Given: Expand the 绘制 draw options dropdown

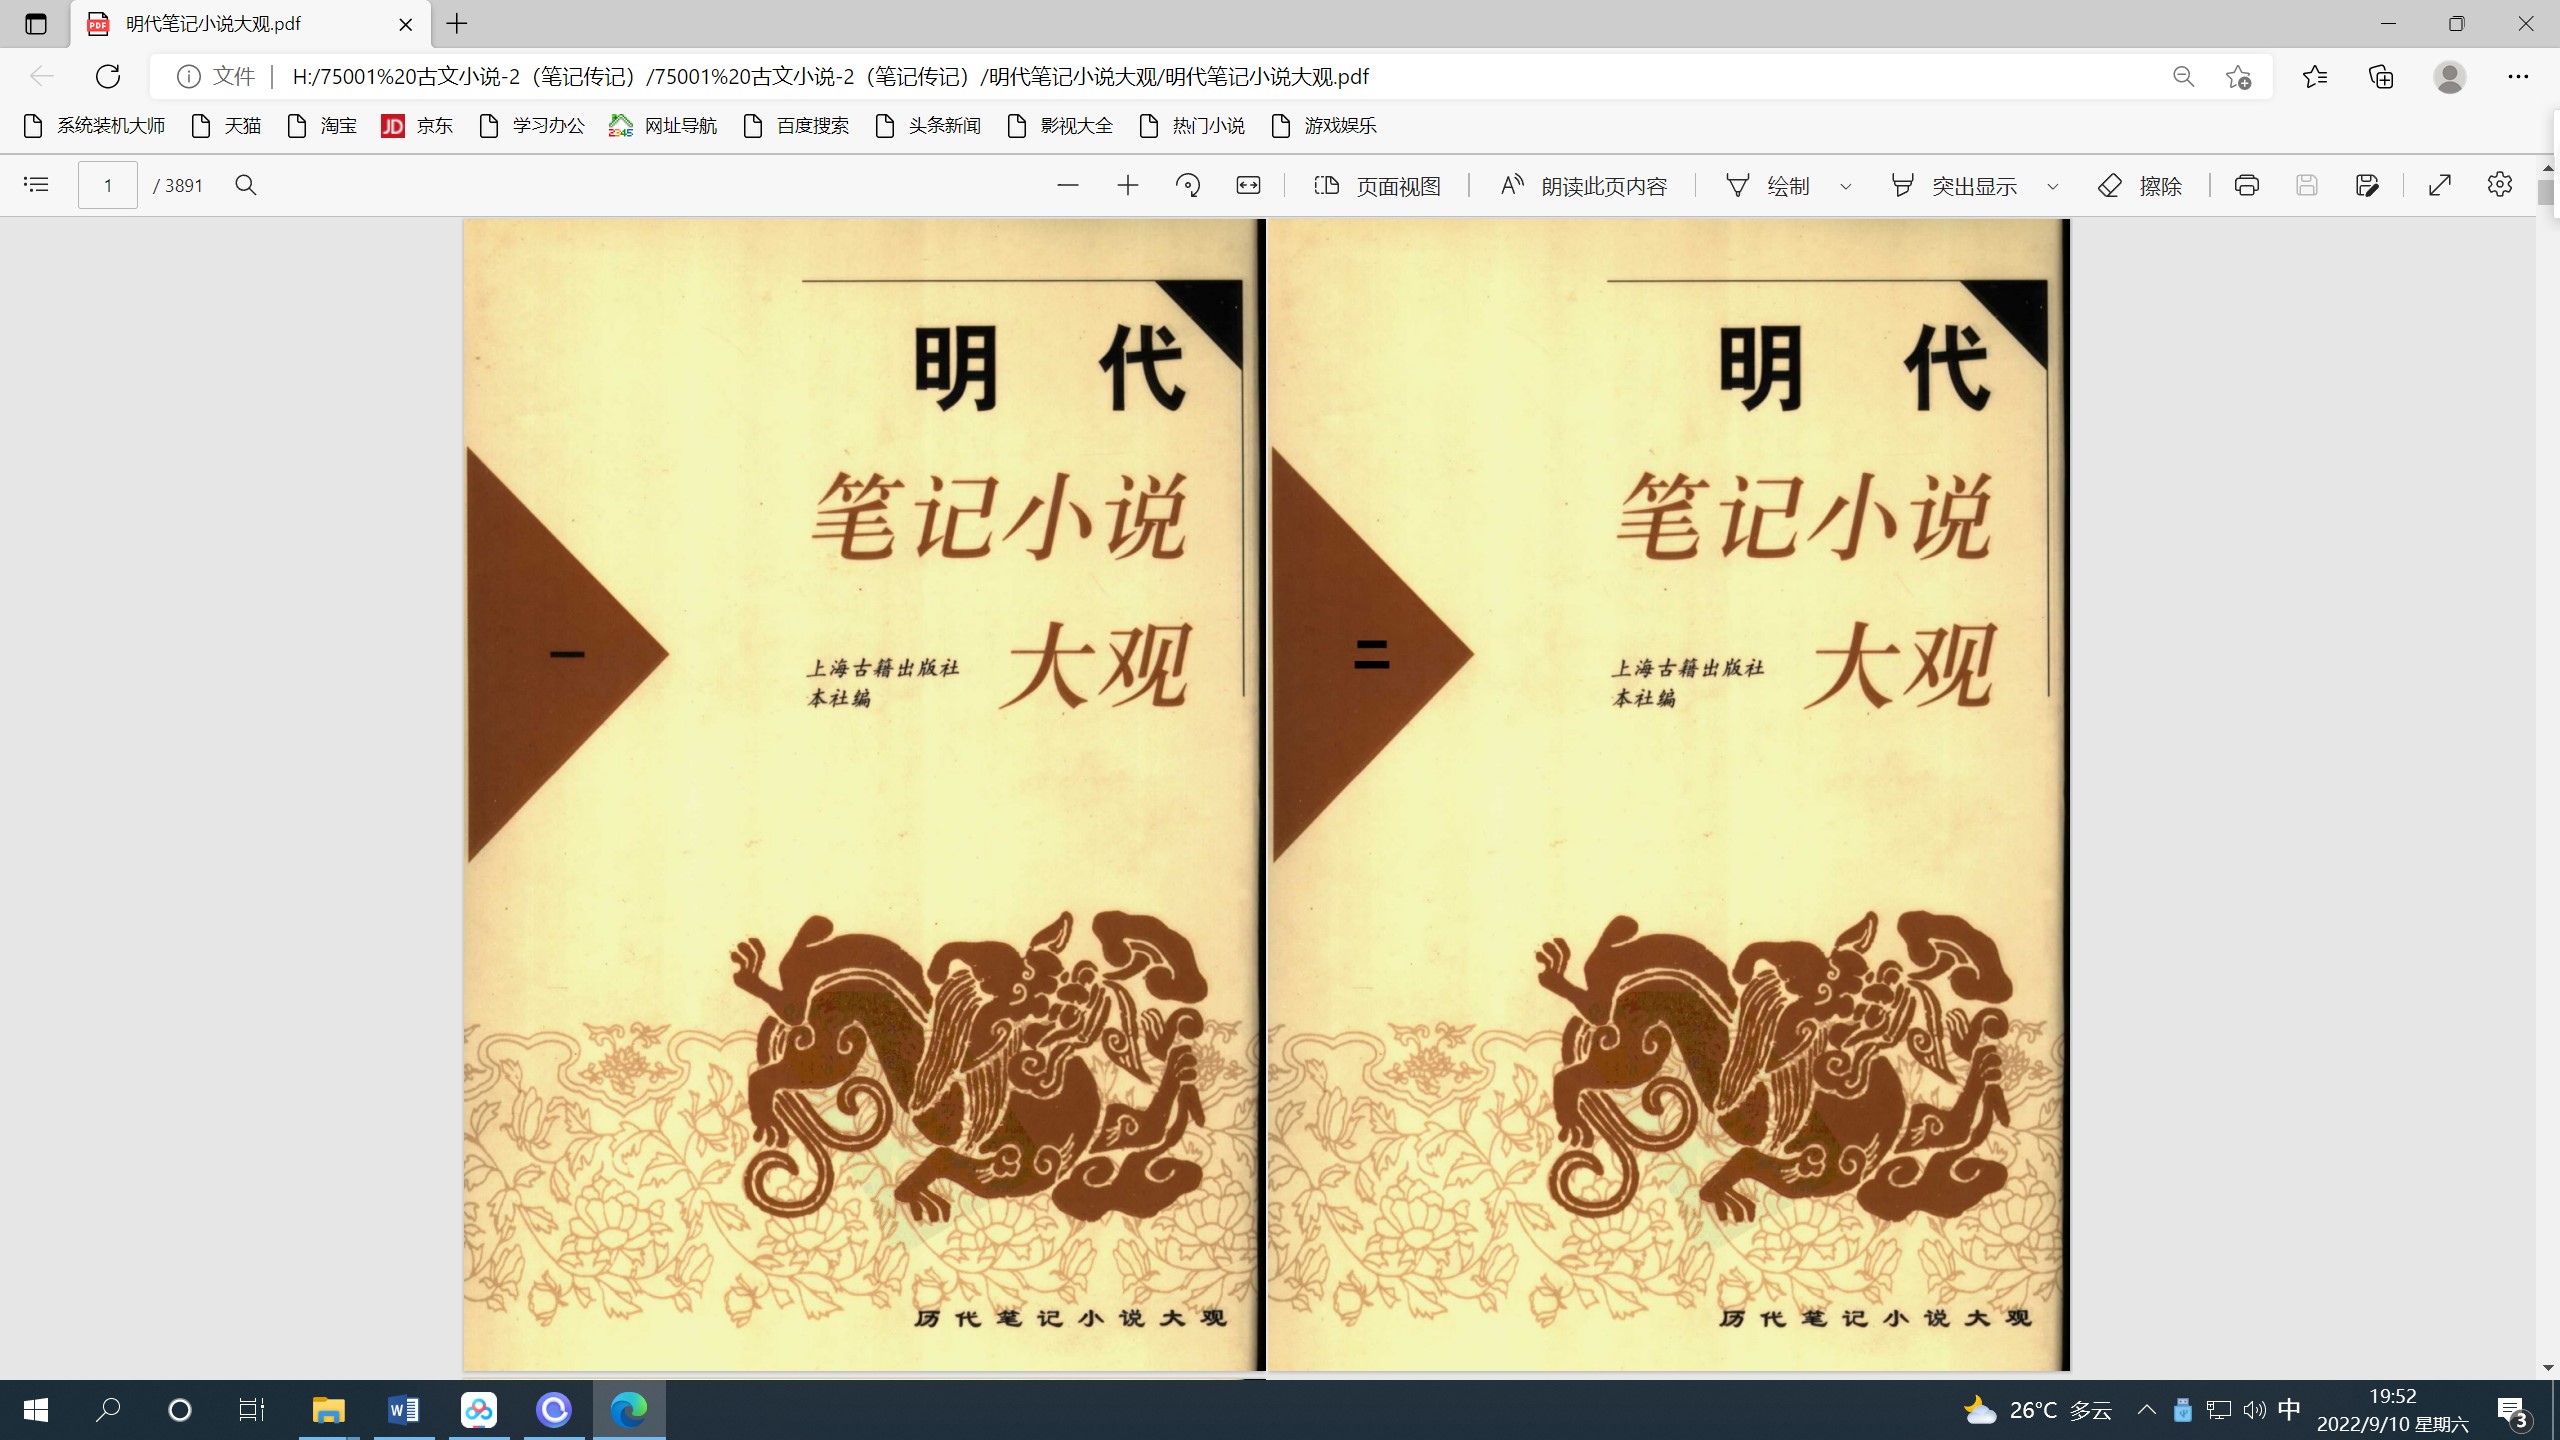Looking at the screenshot, I should pyautogui.click(x=1846, y=186).
